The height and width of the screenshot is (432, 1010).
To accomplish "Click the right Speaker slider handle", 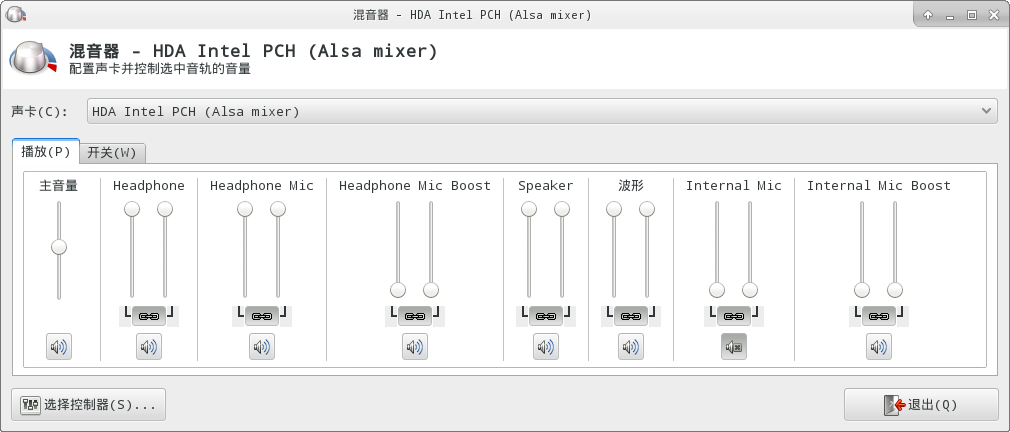I will pyautogui.click(x=562, y=209).
